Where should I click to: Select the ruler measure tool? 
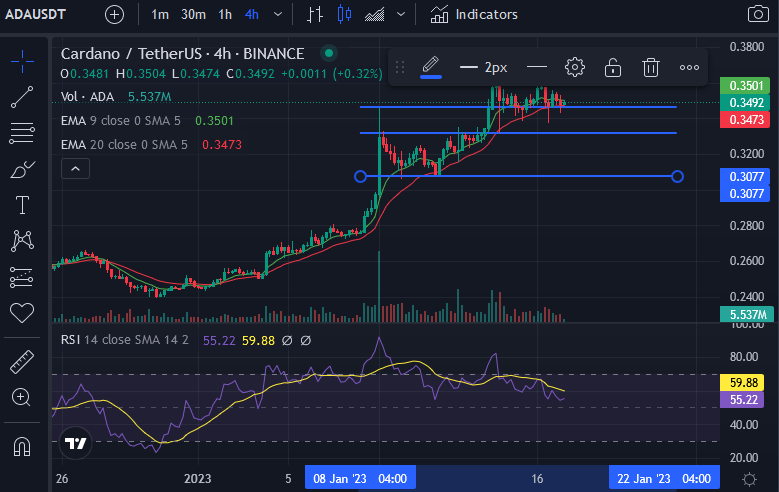[22, 362]
